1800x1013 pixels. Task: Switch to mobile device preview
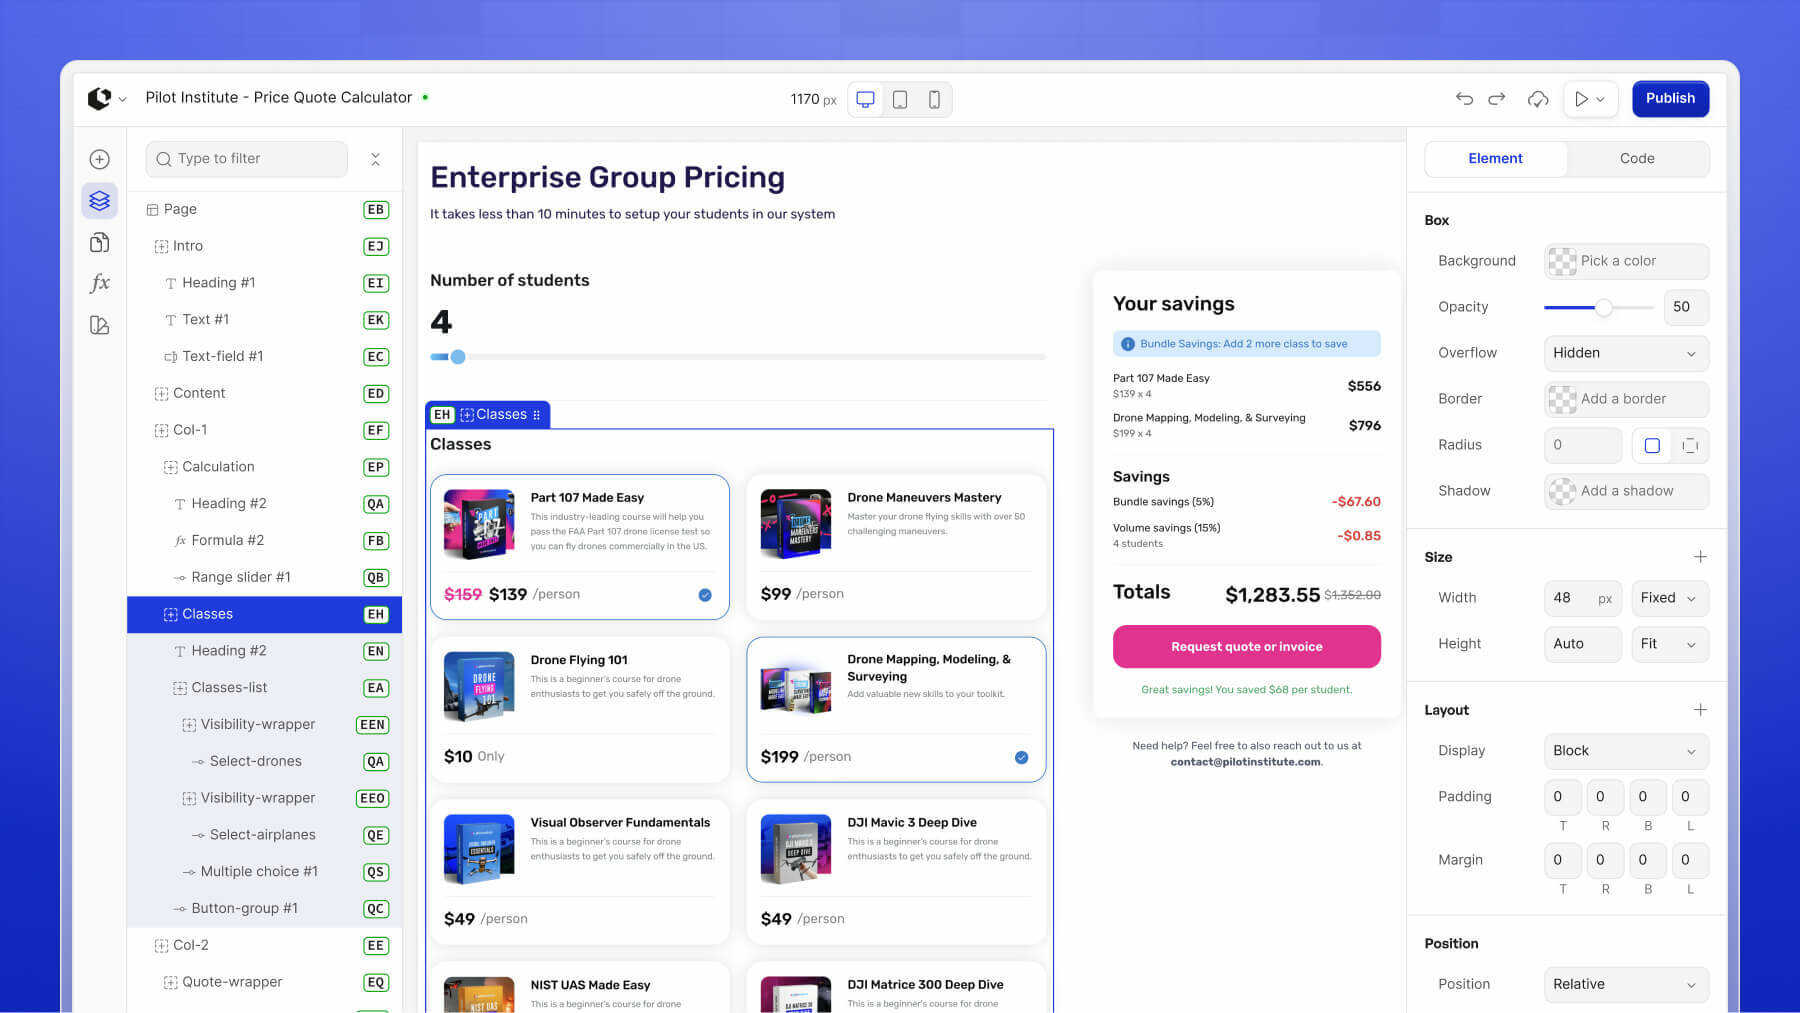click(x=934, y=99)
